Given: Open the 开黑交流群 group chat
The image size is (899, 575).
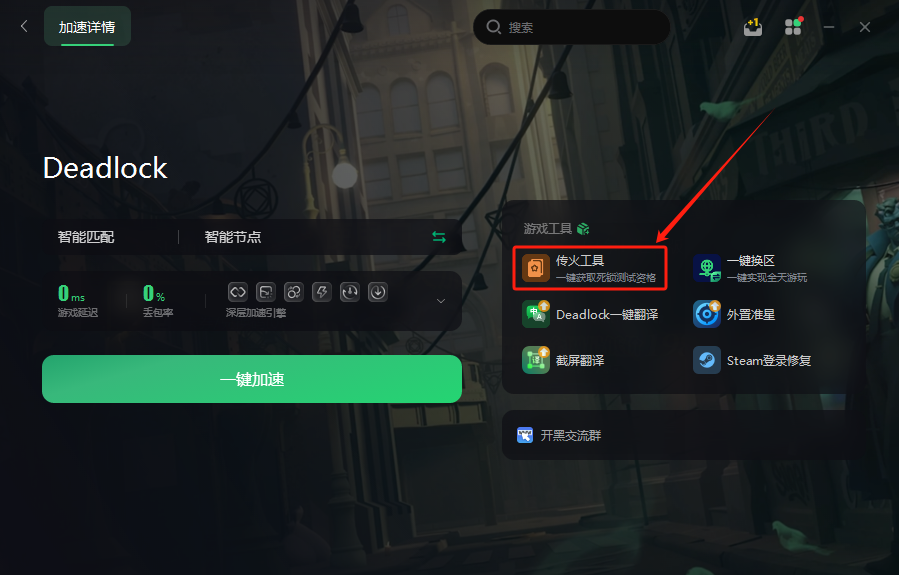Looking at the screenshot, I should coord(559,435).
